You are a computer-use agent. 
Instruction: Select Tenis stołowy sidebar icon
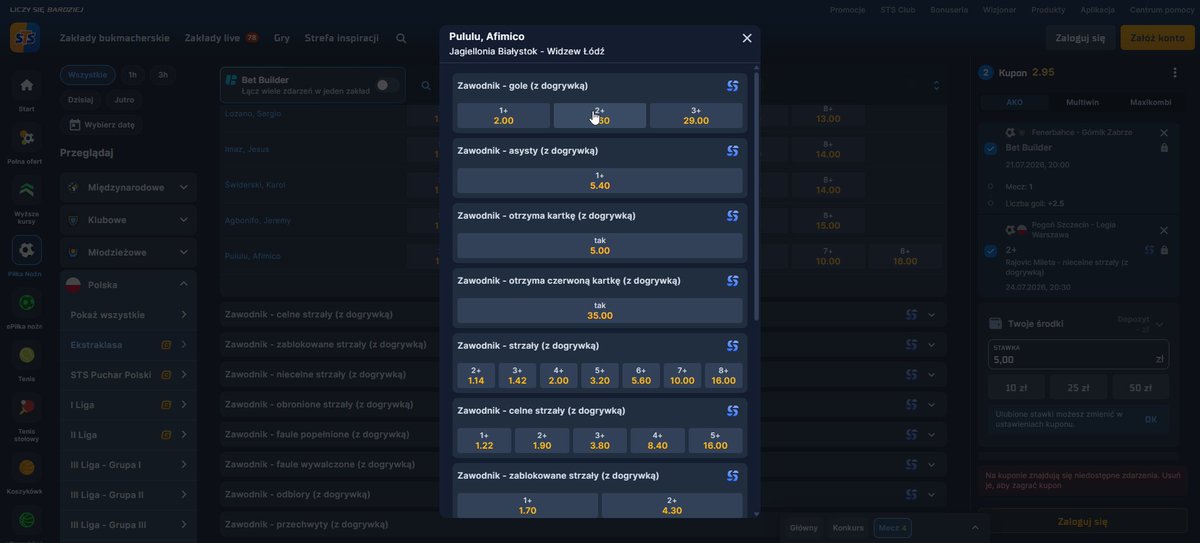(27, 418)
